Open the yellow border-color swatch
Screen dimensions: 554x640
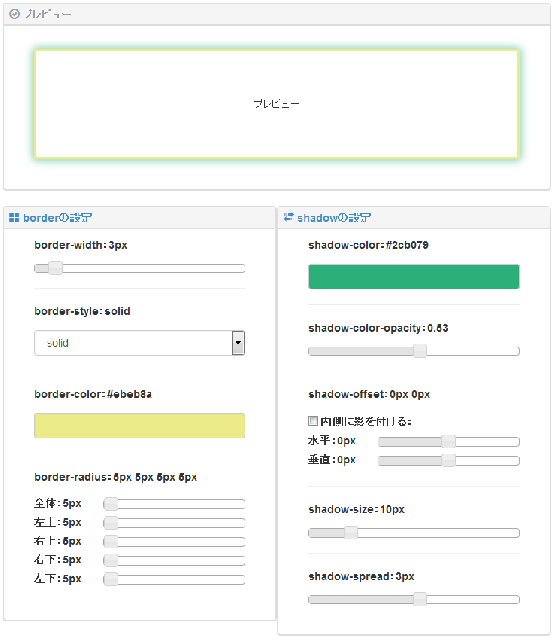click(139, 425)
